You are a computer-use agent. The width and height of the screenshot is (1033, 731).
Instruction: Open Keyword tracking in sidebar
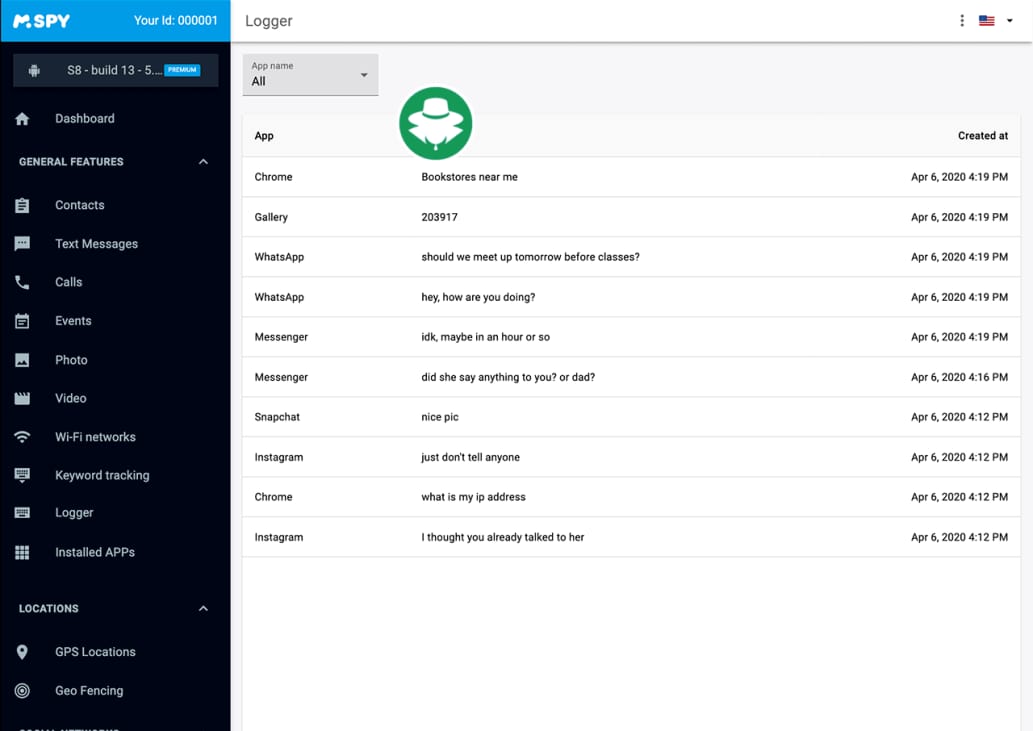[101, 475]
